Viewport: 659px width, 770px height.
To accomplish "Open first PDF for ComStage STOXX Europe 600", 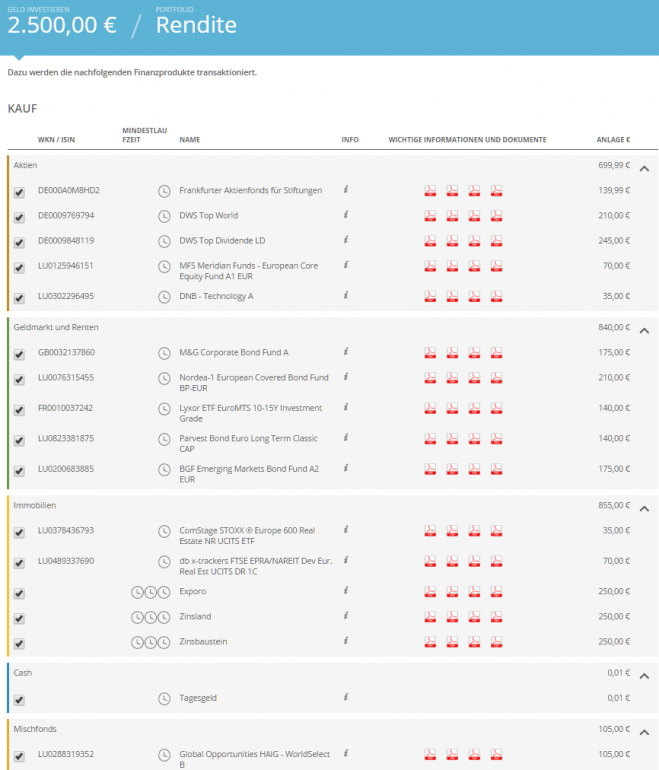I will click(x=430, y=530).
